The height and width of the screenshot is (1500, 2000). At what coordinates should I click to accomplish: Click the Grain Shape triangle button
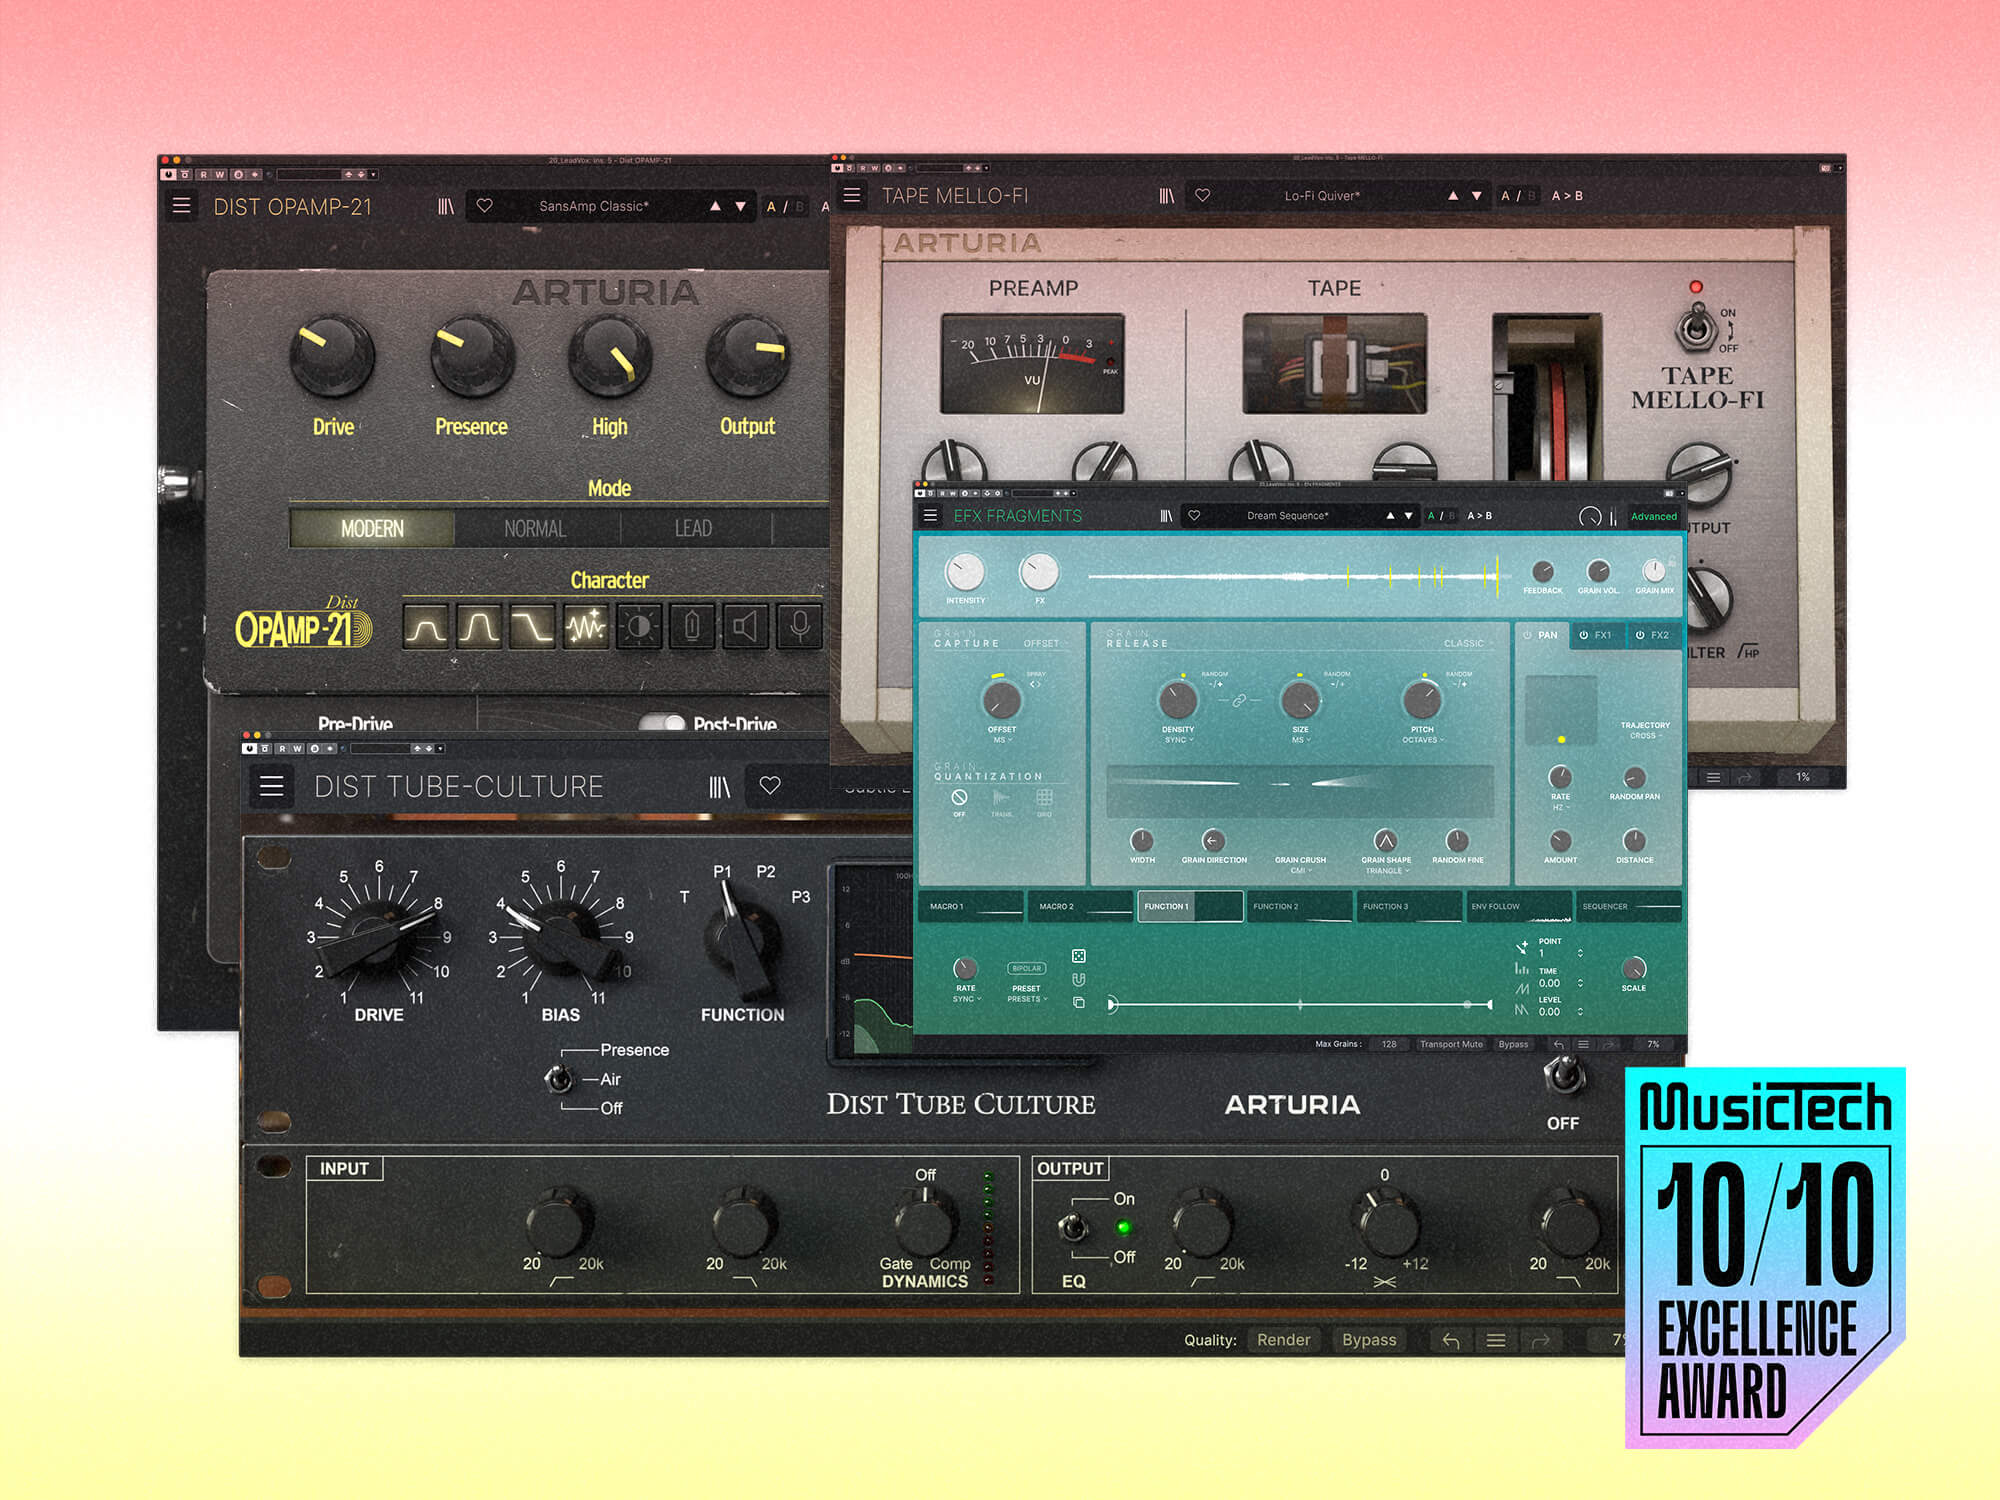coord(1385,841)
